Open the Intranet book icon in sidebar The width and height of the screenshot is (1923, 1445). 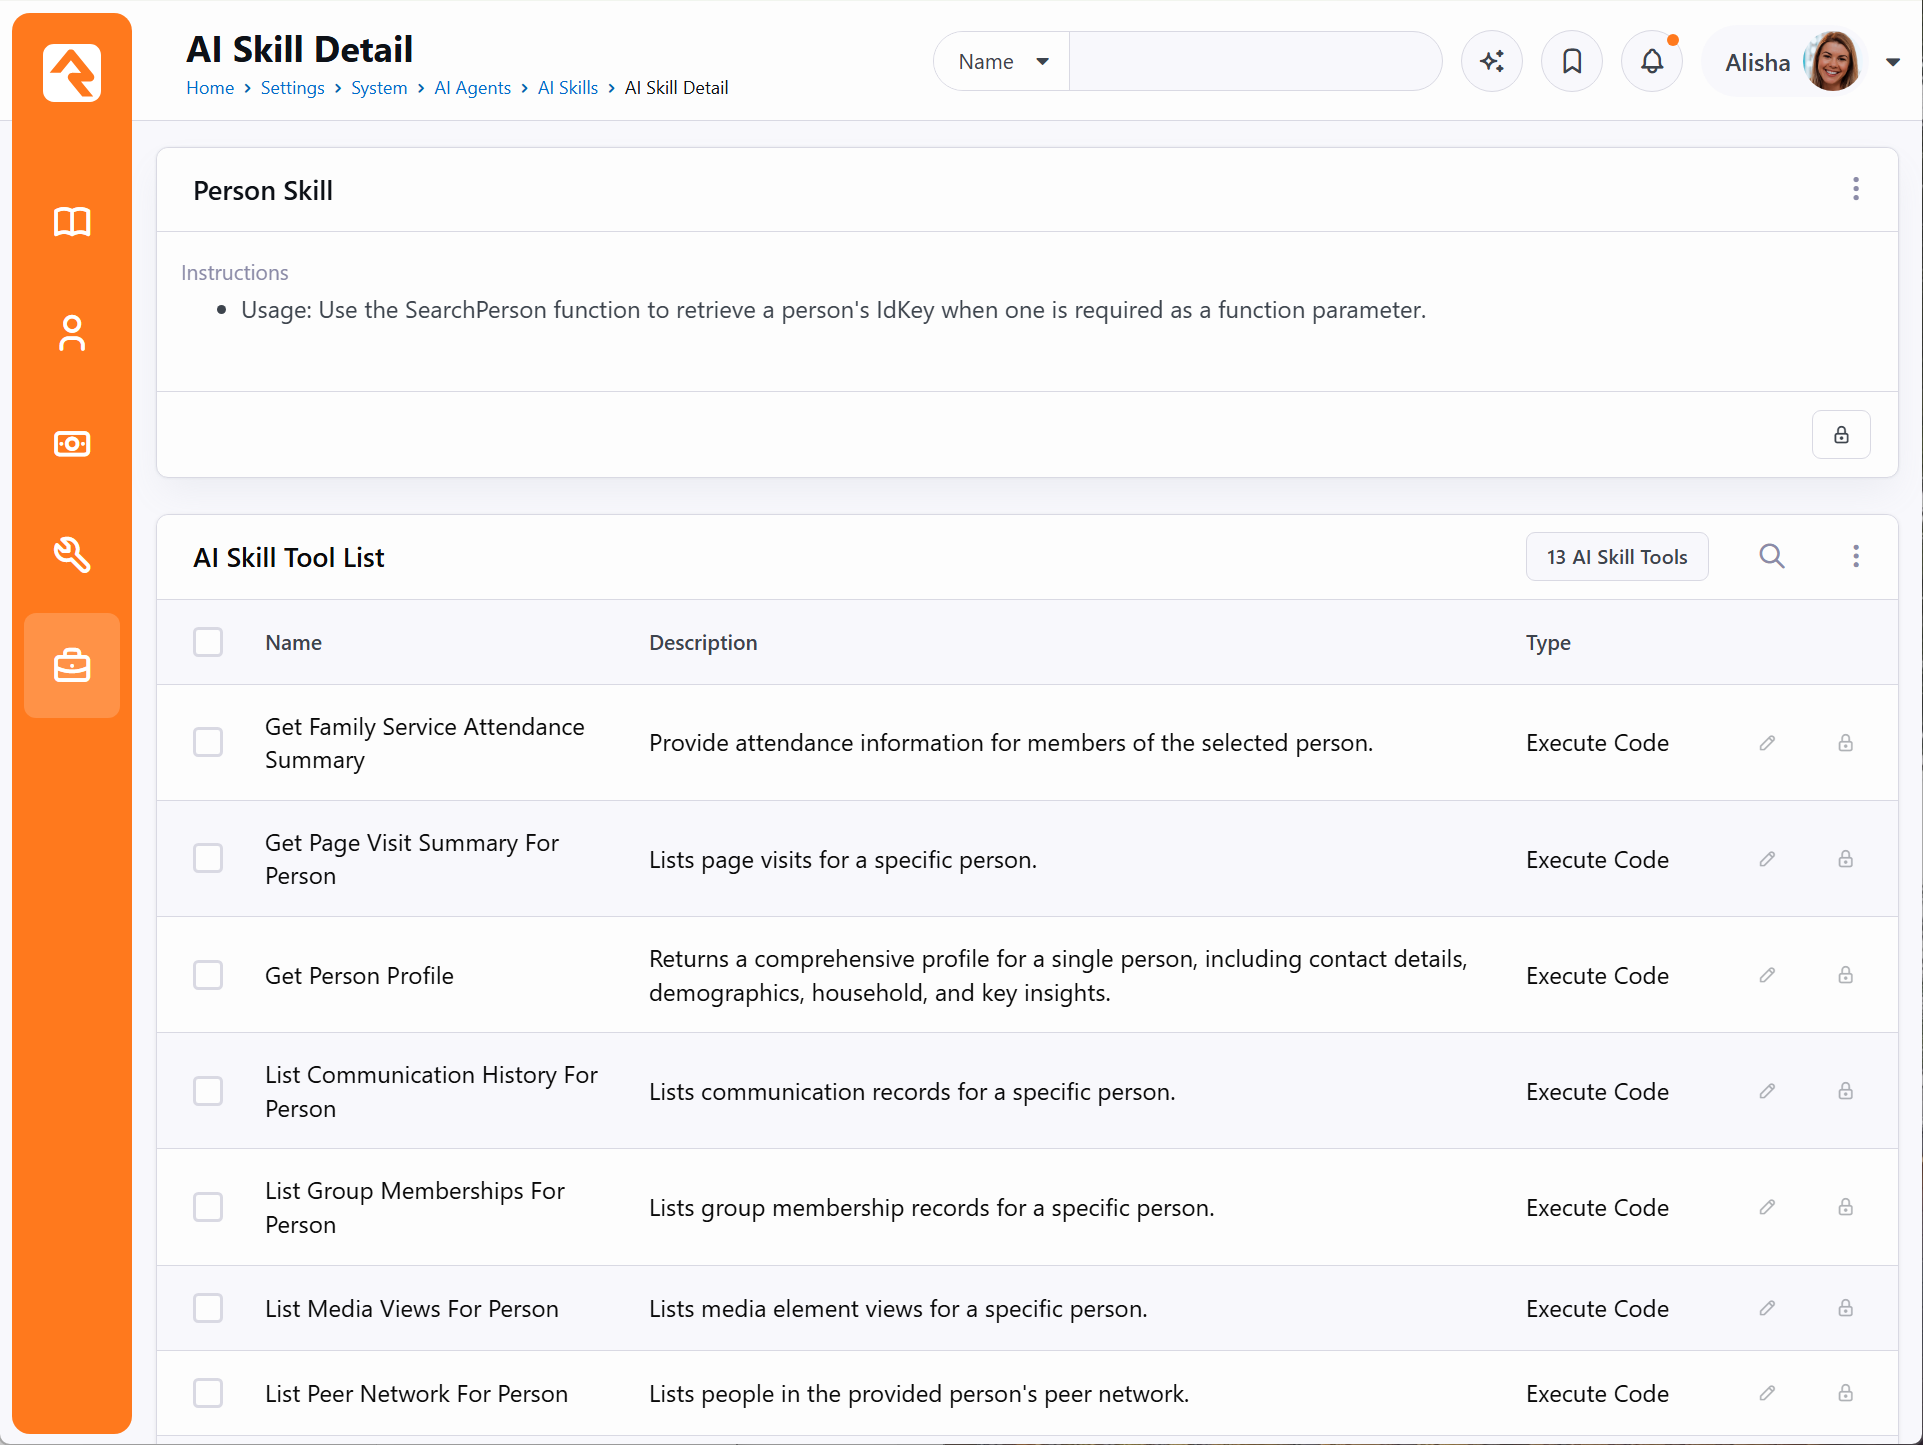(x=72, y=222)
